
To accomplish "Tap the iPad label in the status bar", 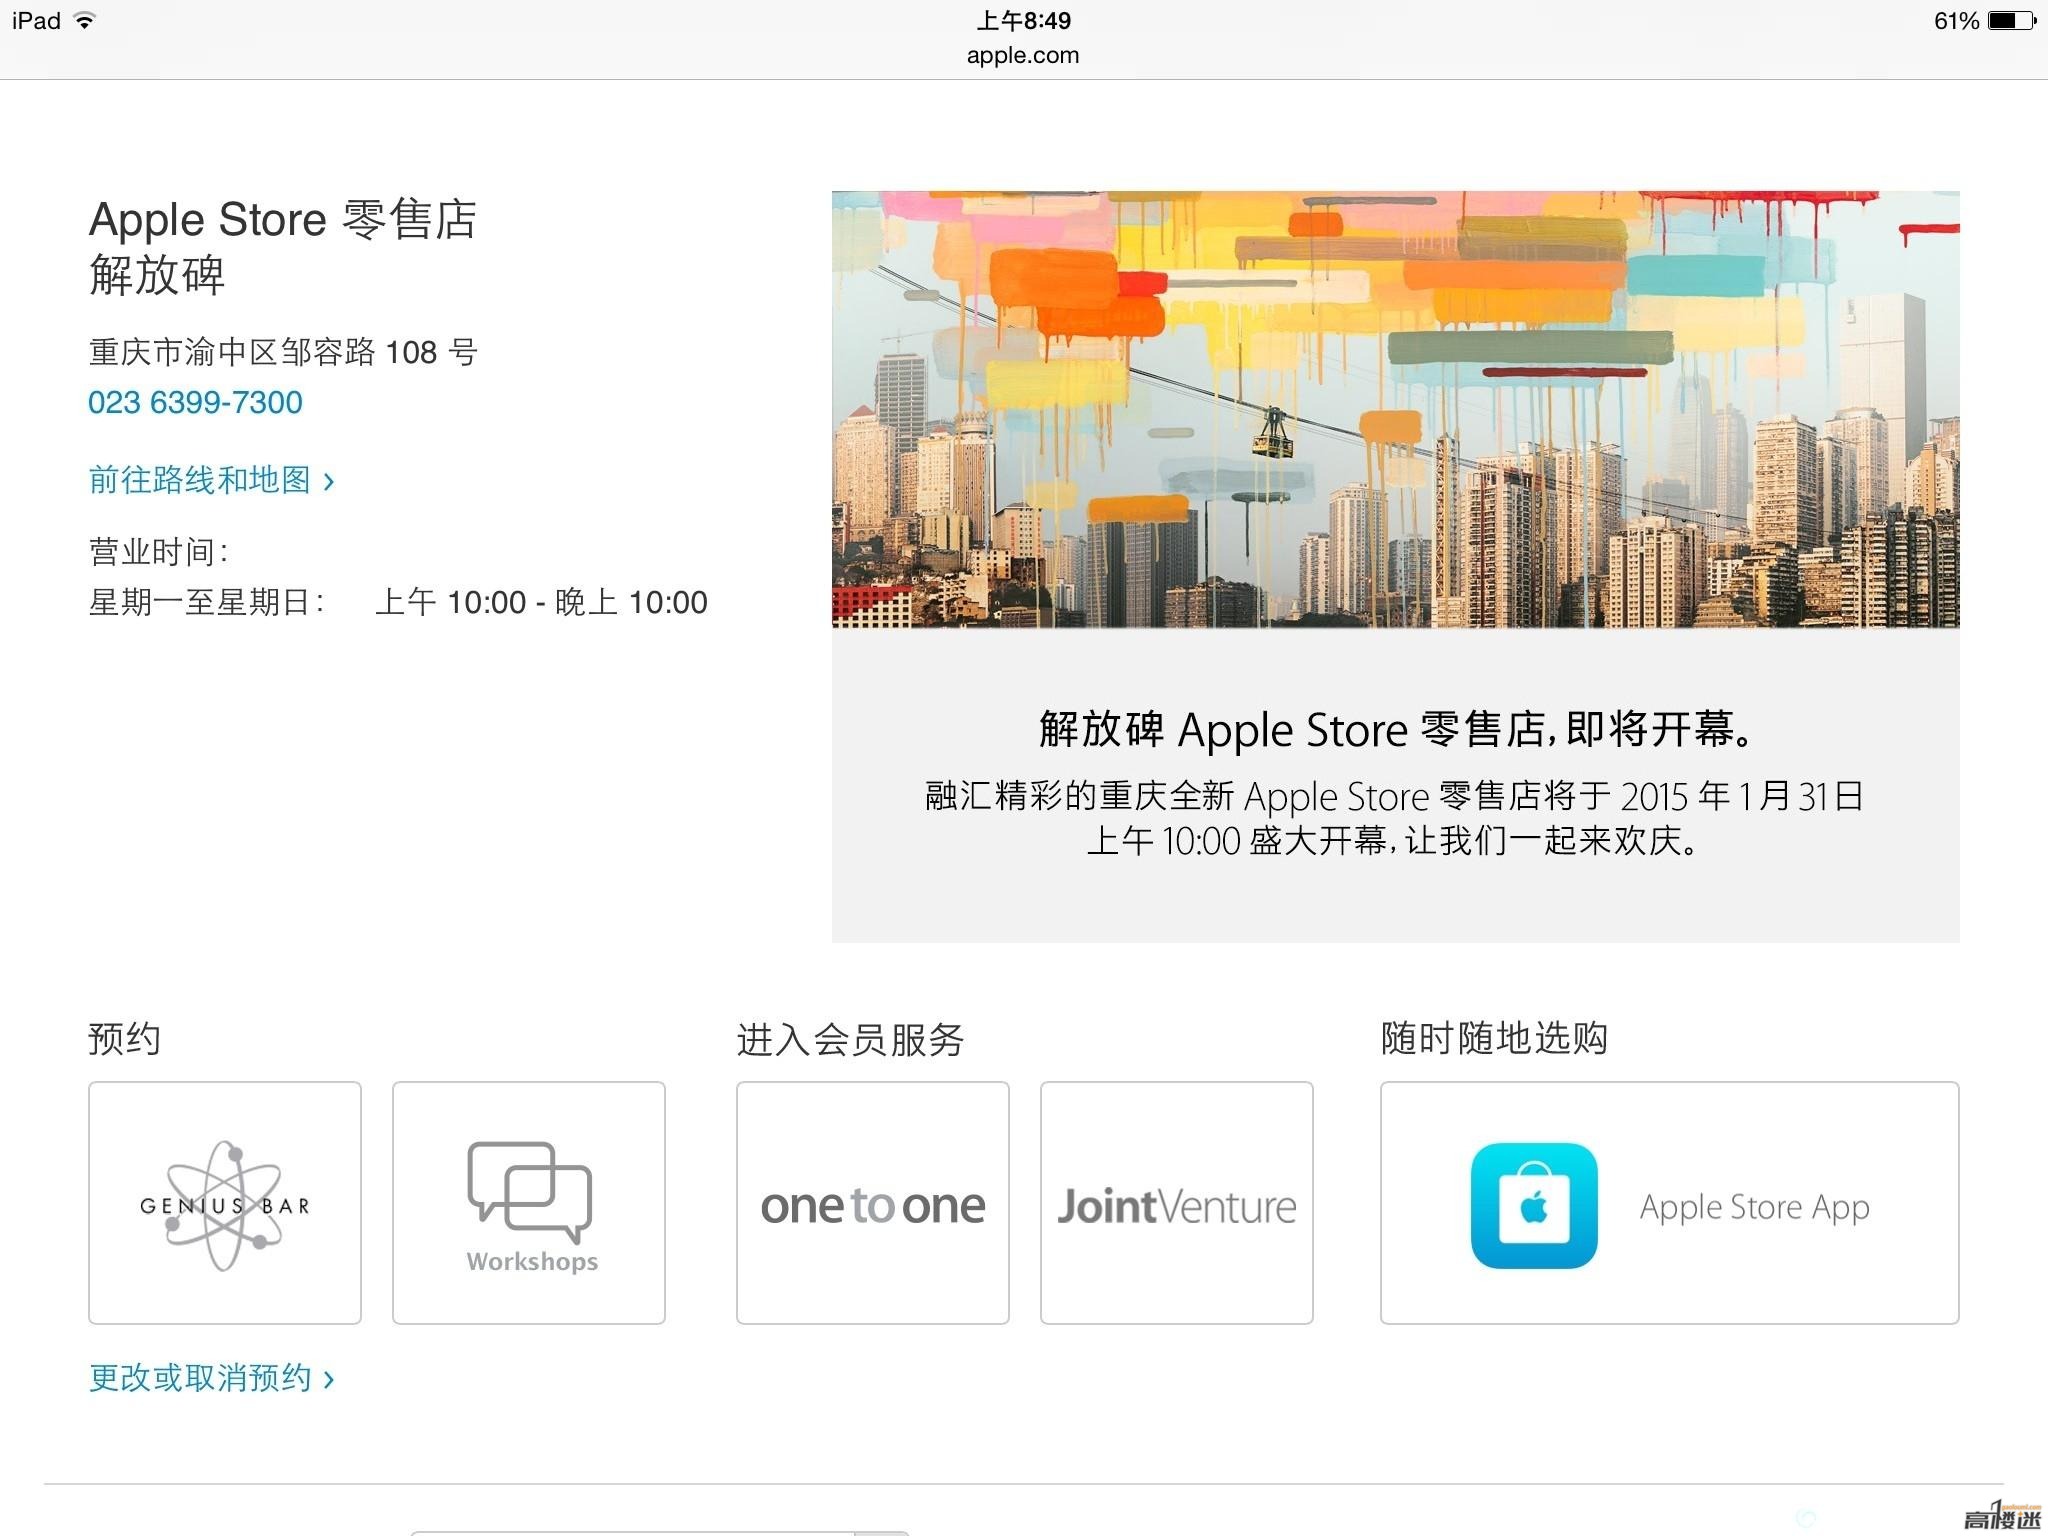I will tap(36, 20).
